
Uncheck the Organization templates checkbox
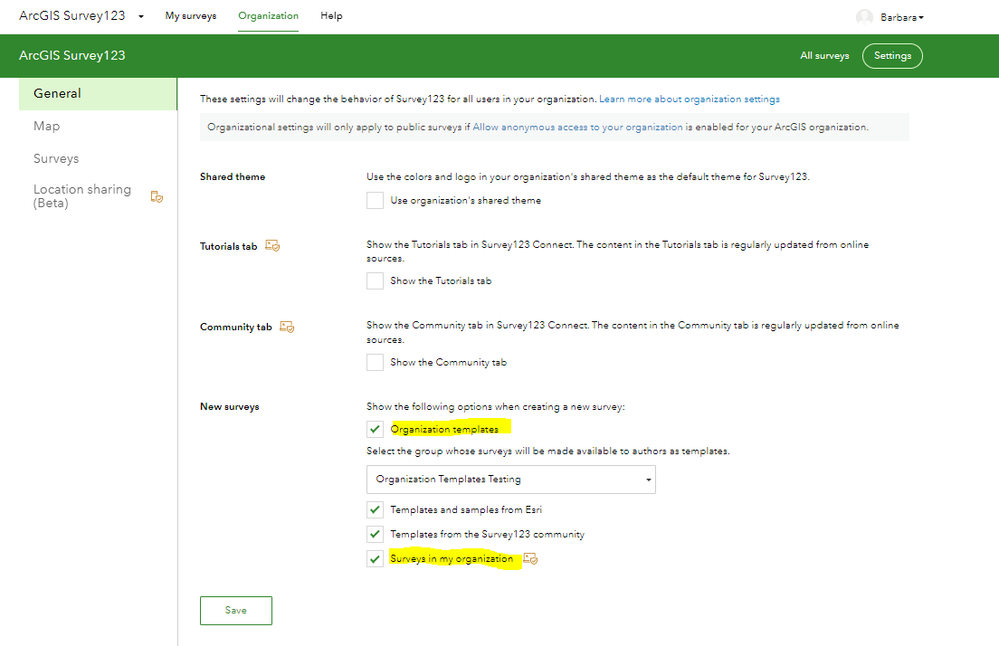[x=375, y=429]
